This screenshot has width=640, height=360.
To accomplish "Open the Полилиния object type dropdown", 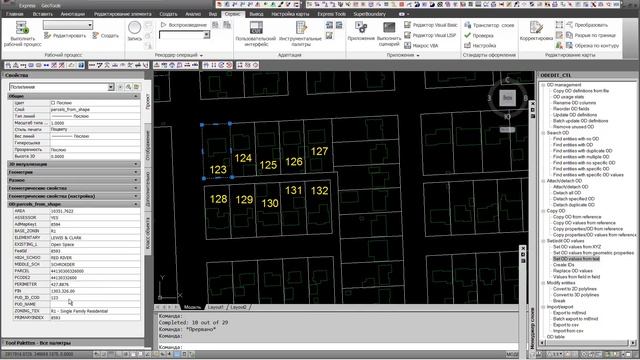I will point(62,87).
